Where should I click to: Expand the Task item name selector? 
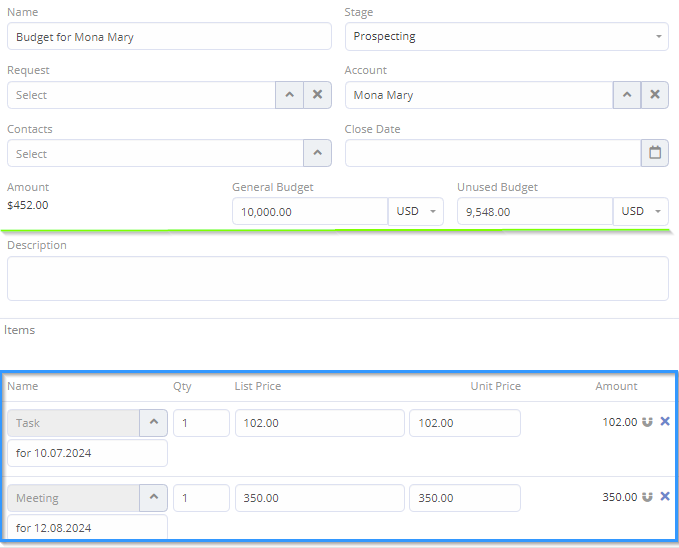153,423
